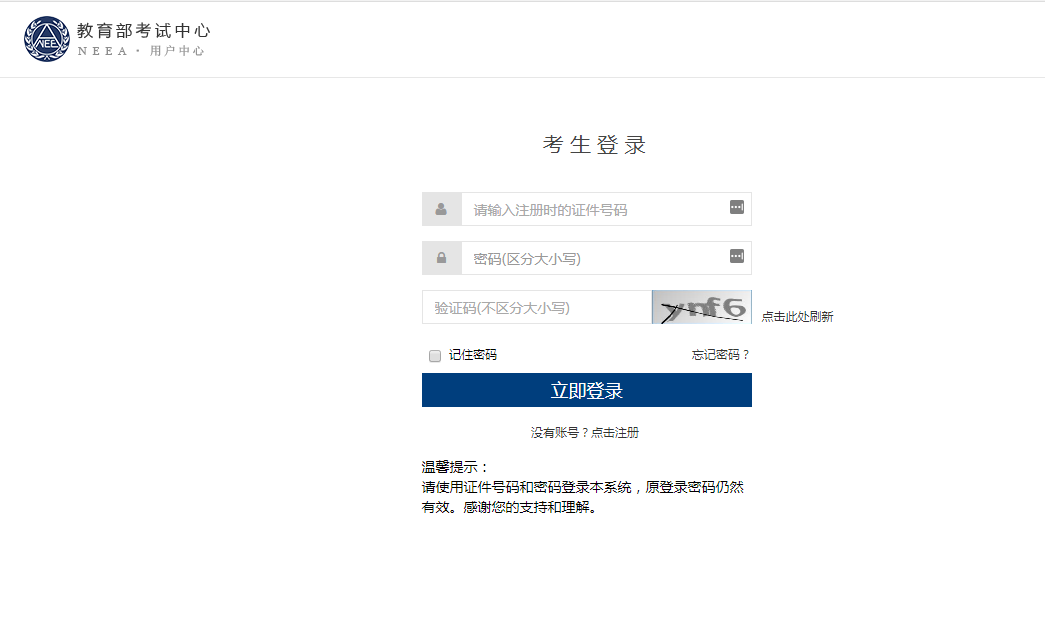Click the autofill icon in password field
This screenshot has width=1045, height=623.
(737, 256)
